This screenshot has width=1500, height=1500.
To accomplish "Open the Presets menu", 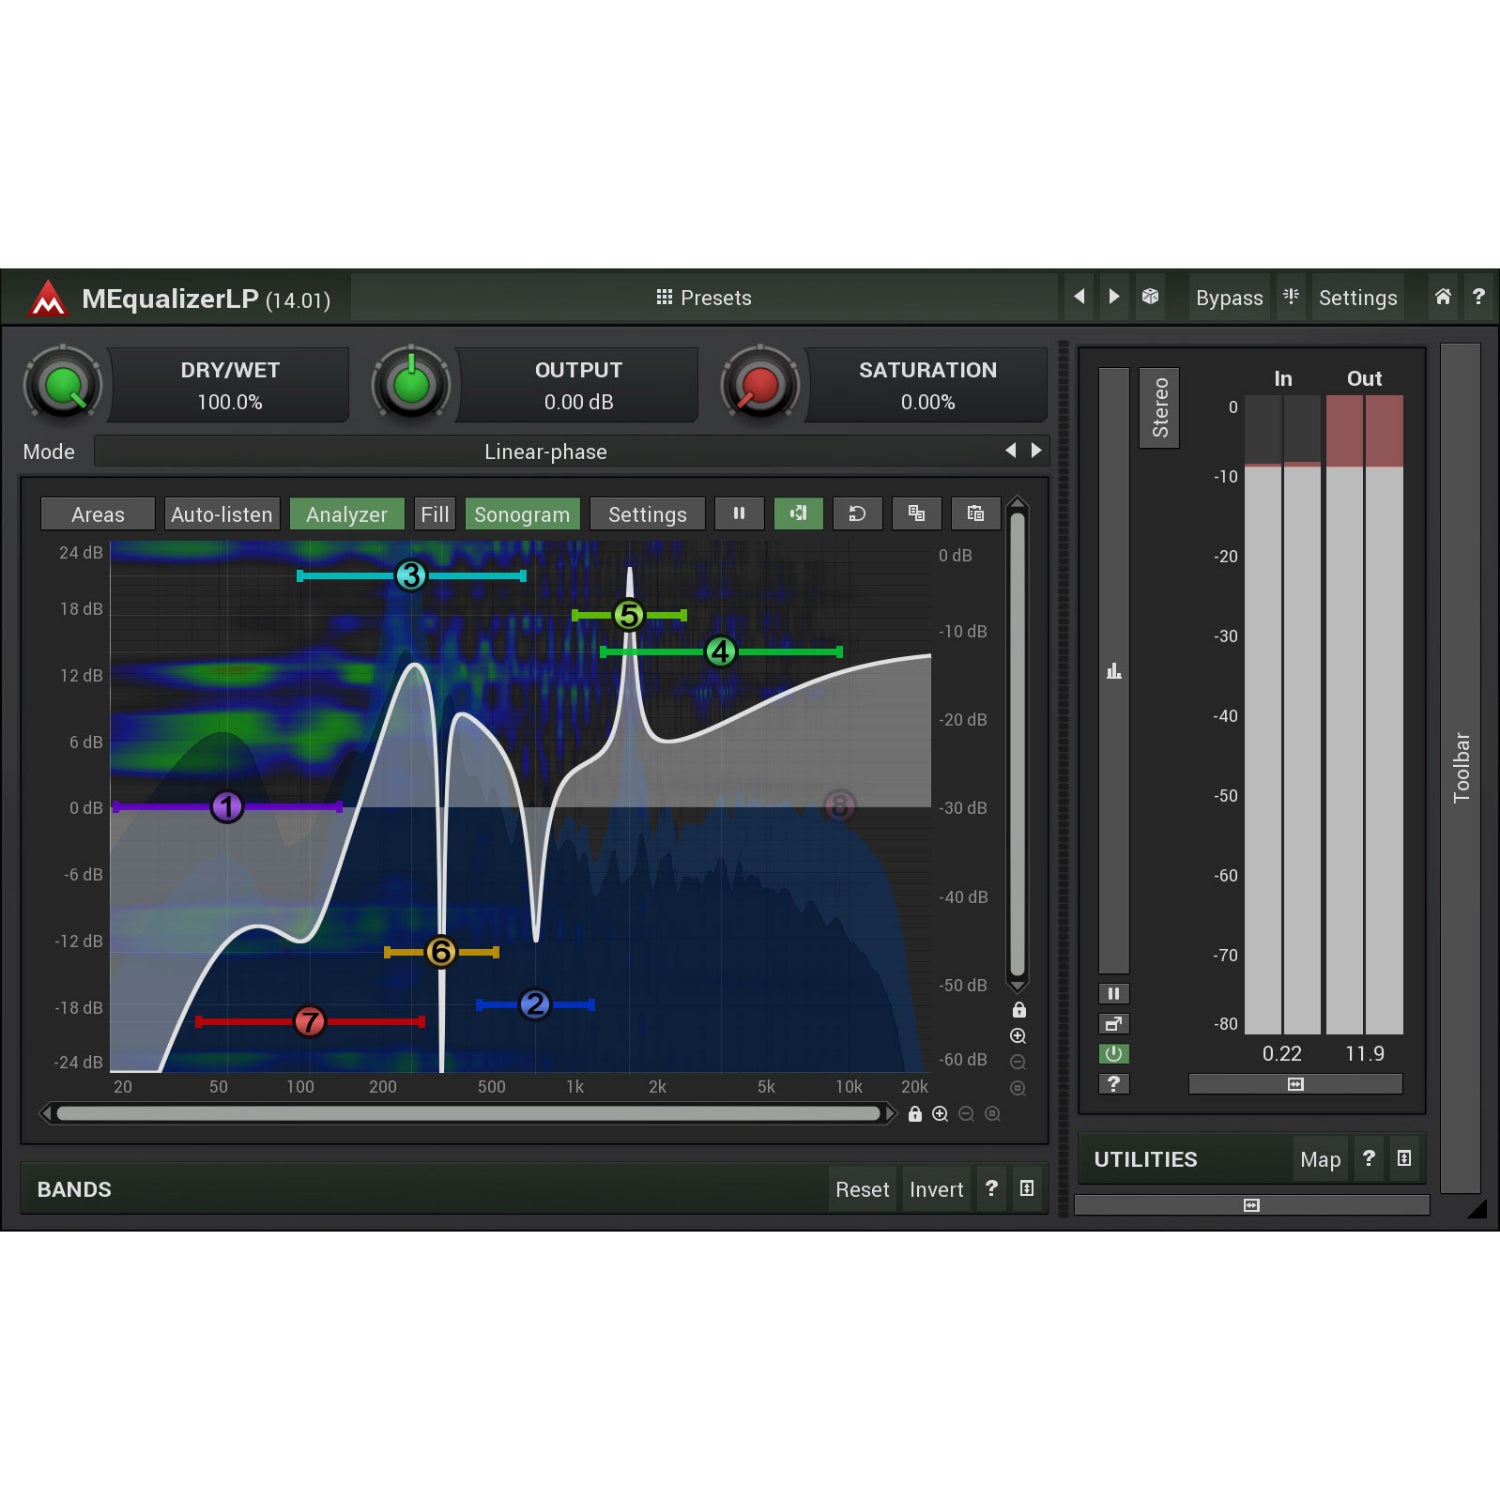I will [x=704, y=297].
